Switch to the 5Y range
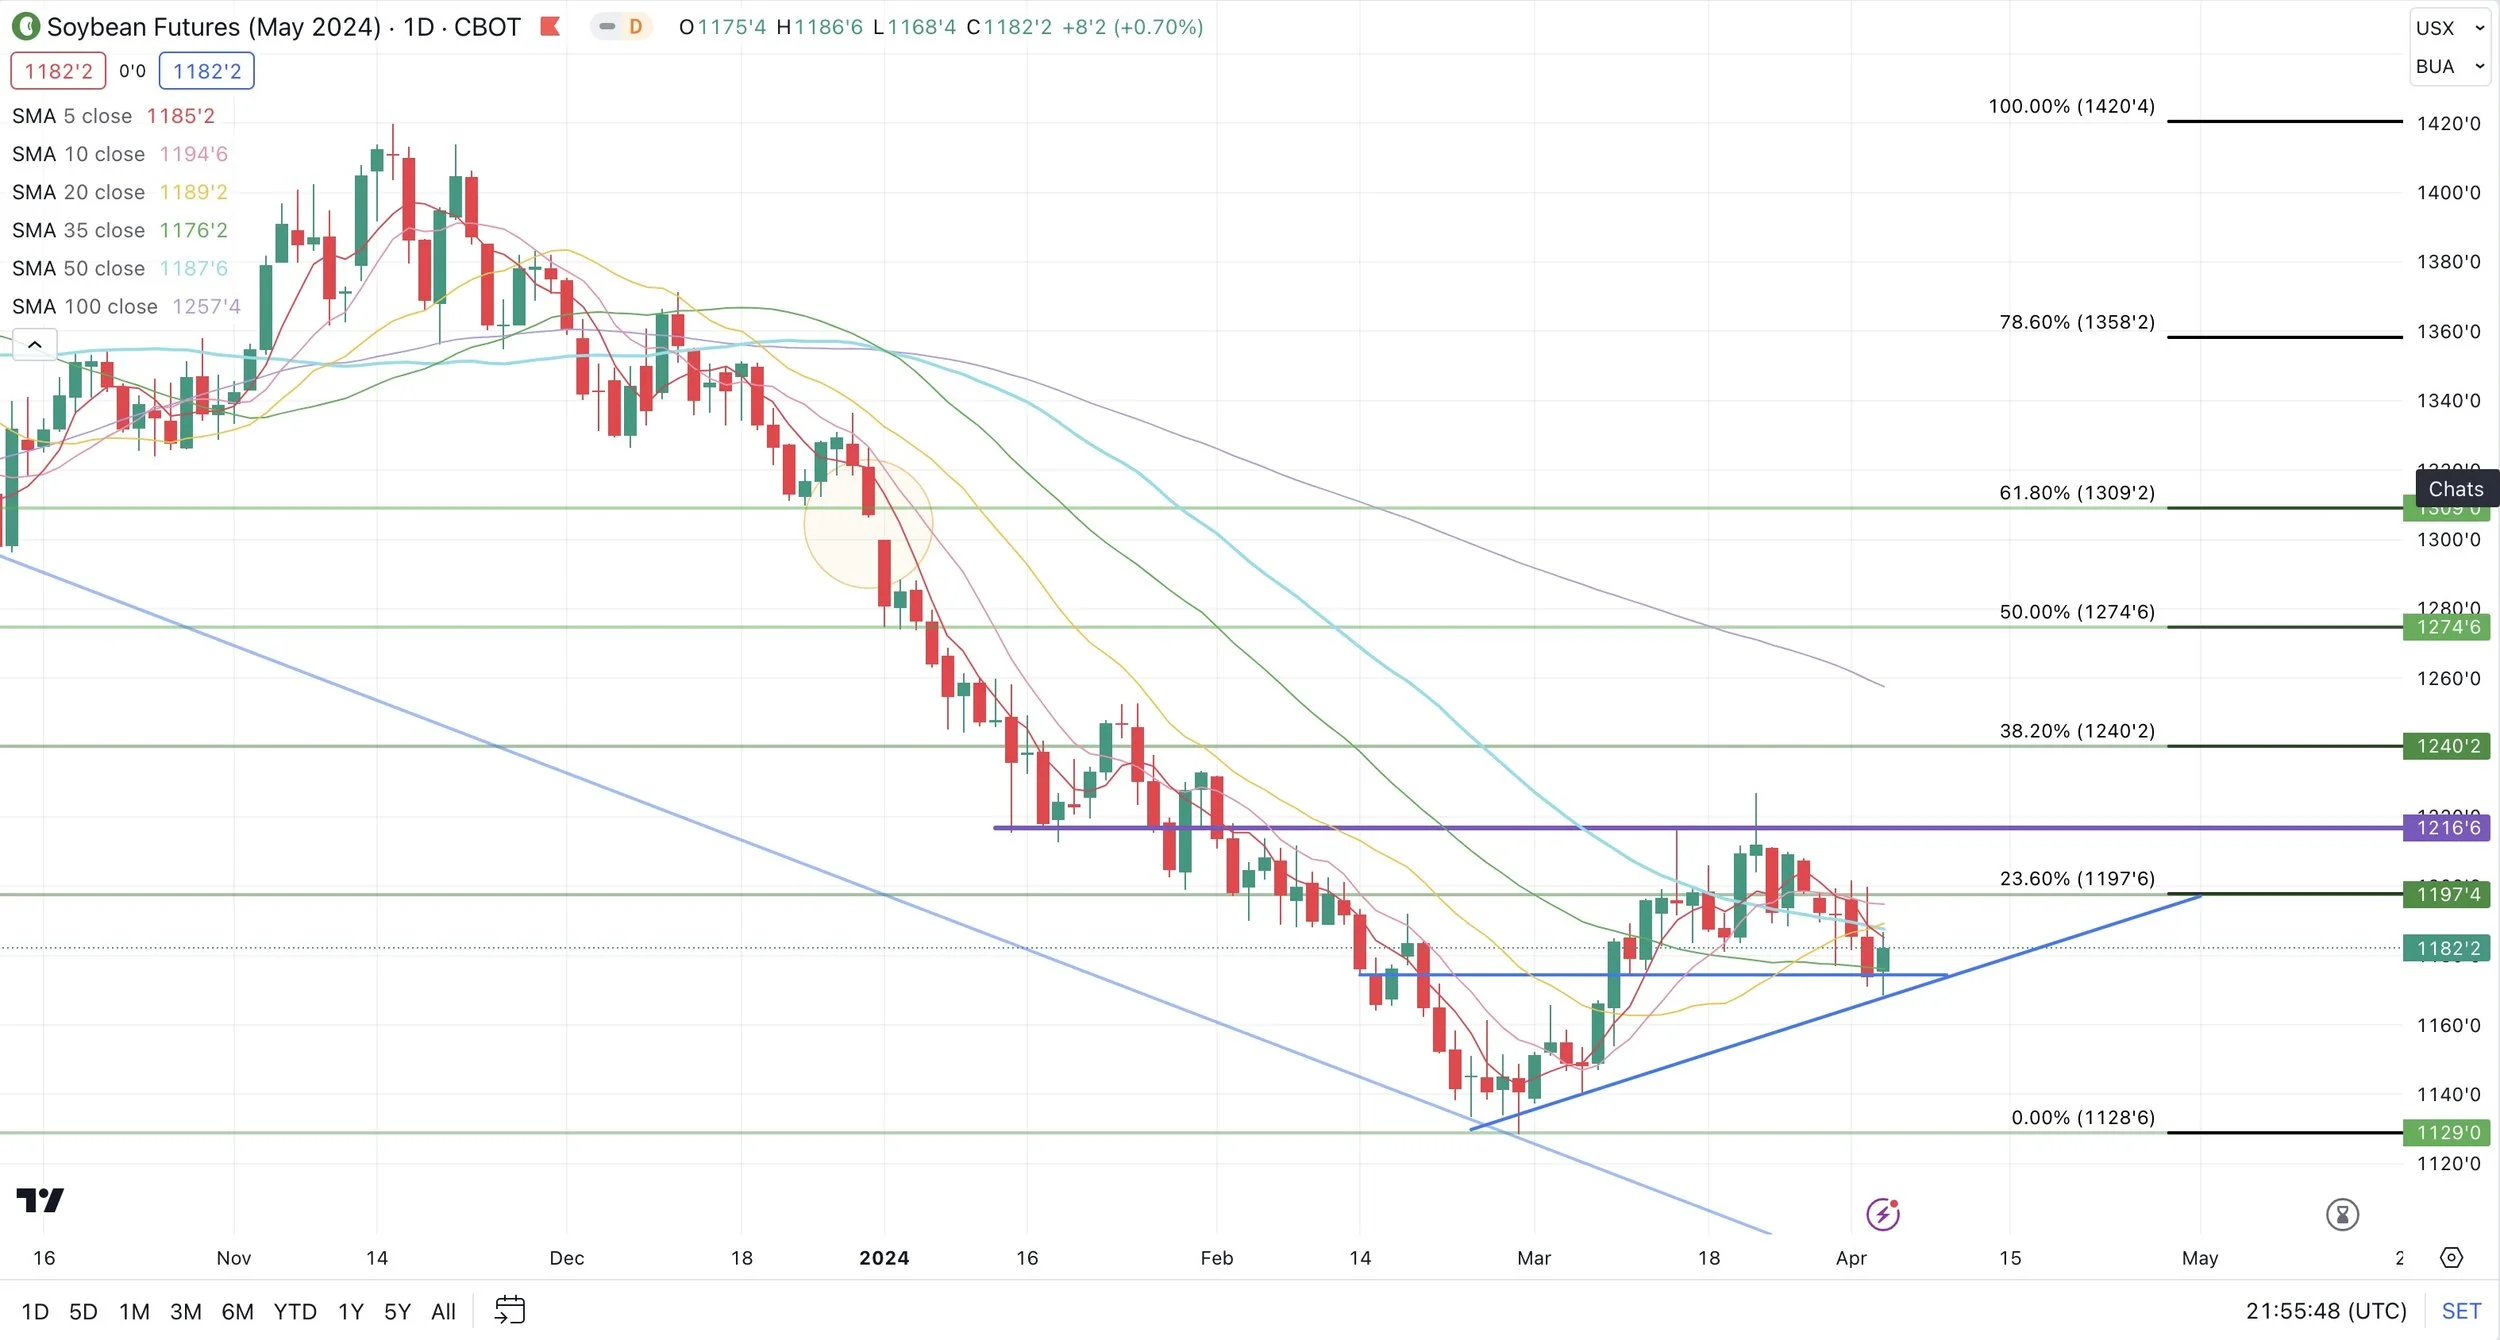 coord(397,1311)
